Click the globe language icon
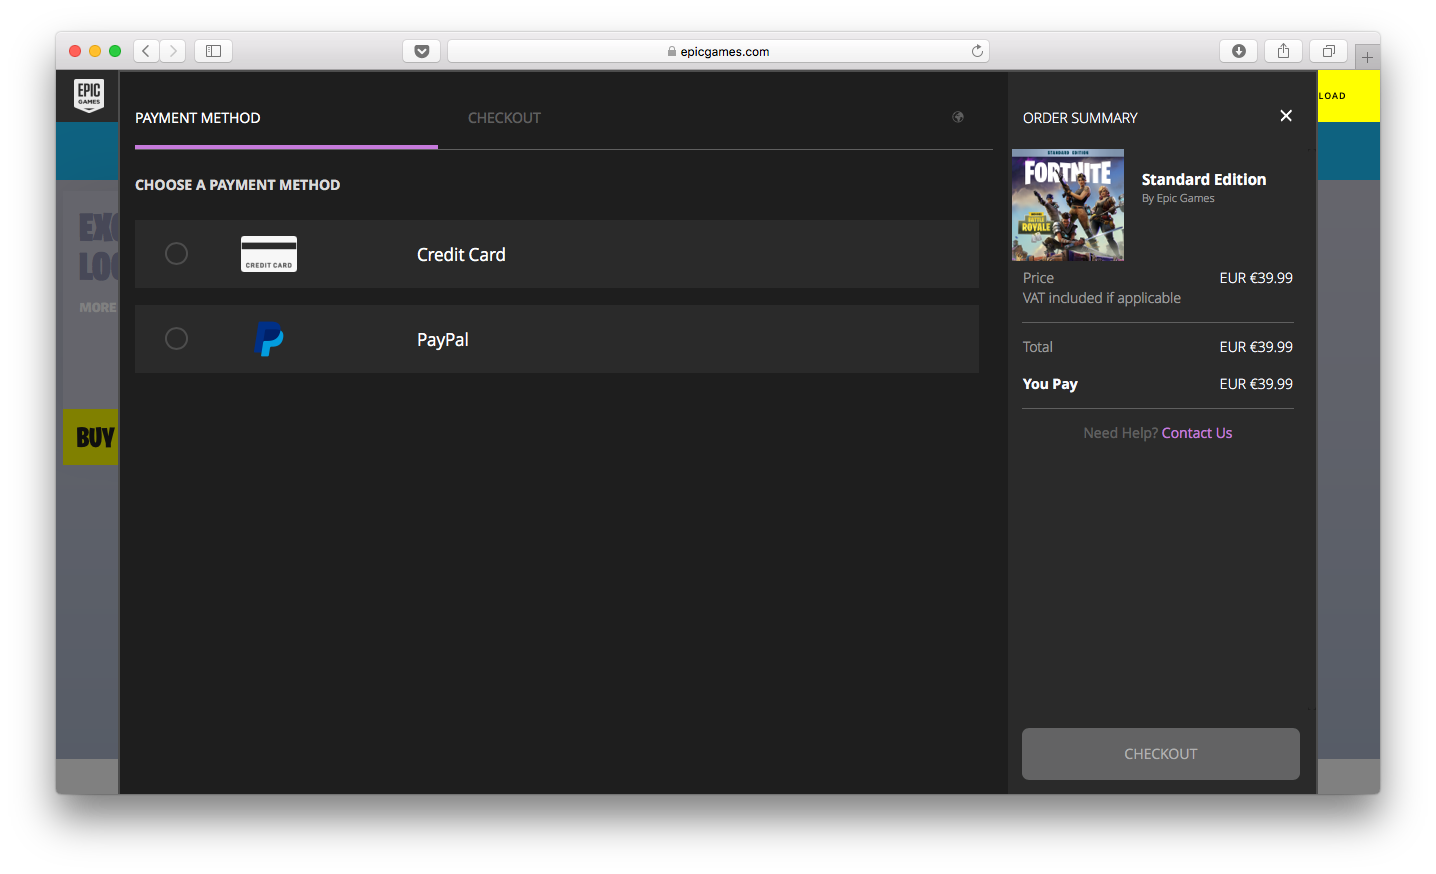Image resolution: width=1436 pixels, height=874 pixels. tap(958, 117)
